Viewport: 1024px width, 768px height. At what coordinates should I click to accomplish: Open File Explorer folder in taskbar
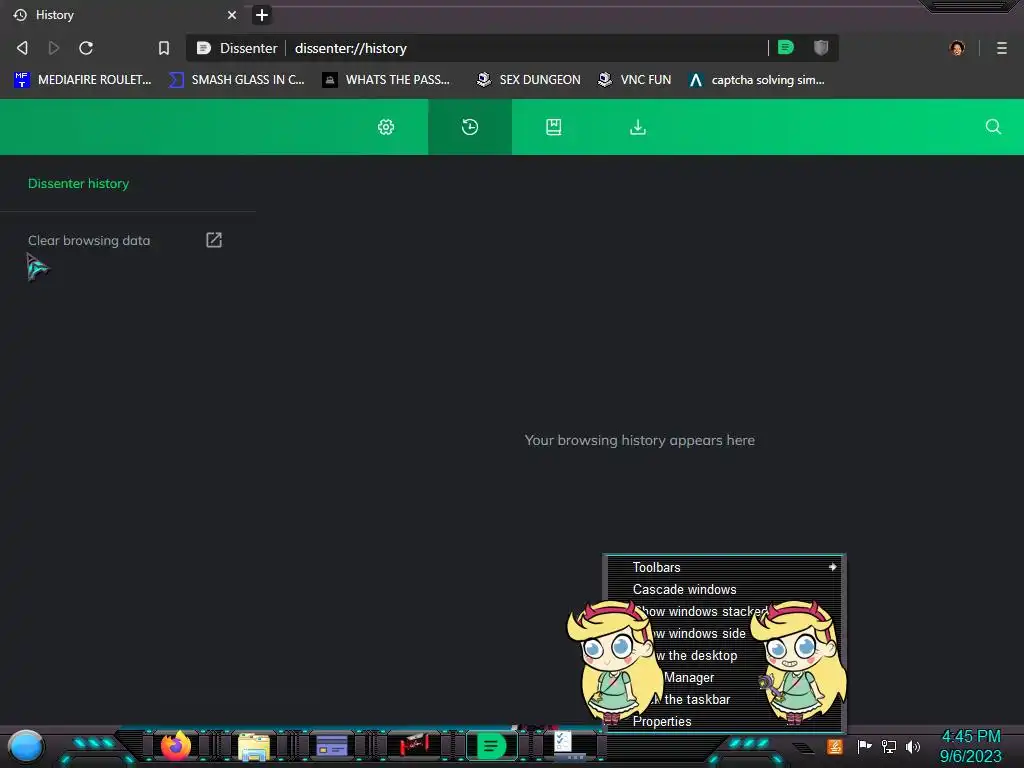point(253,746)
